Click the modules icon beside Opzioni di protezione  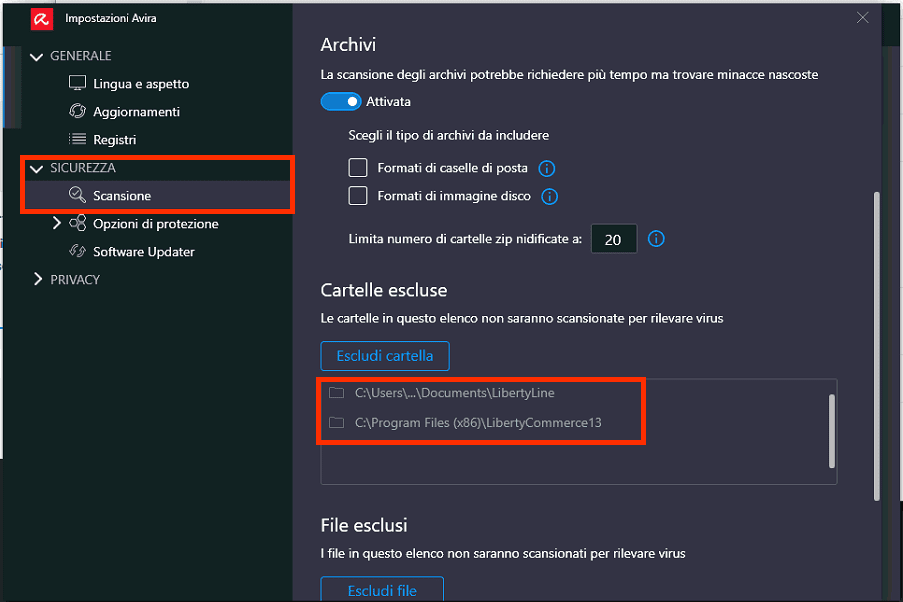click(77, 223)
